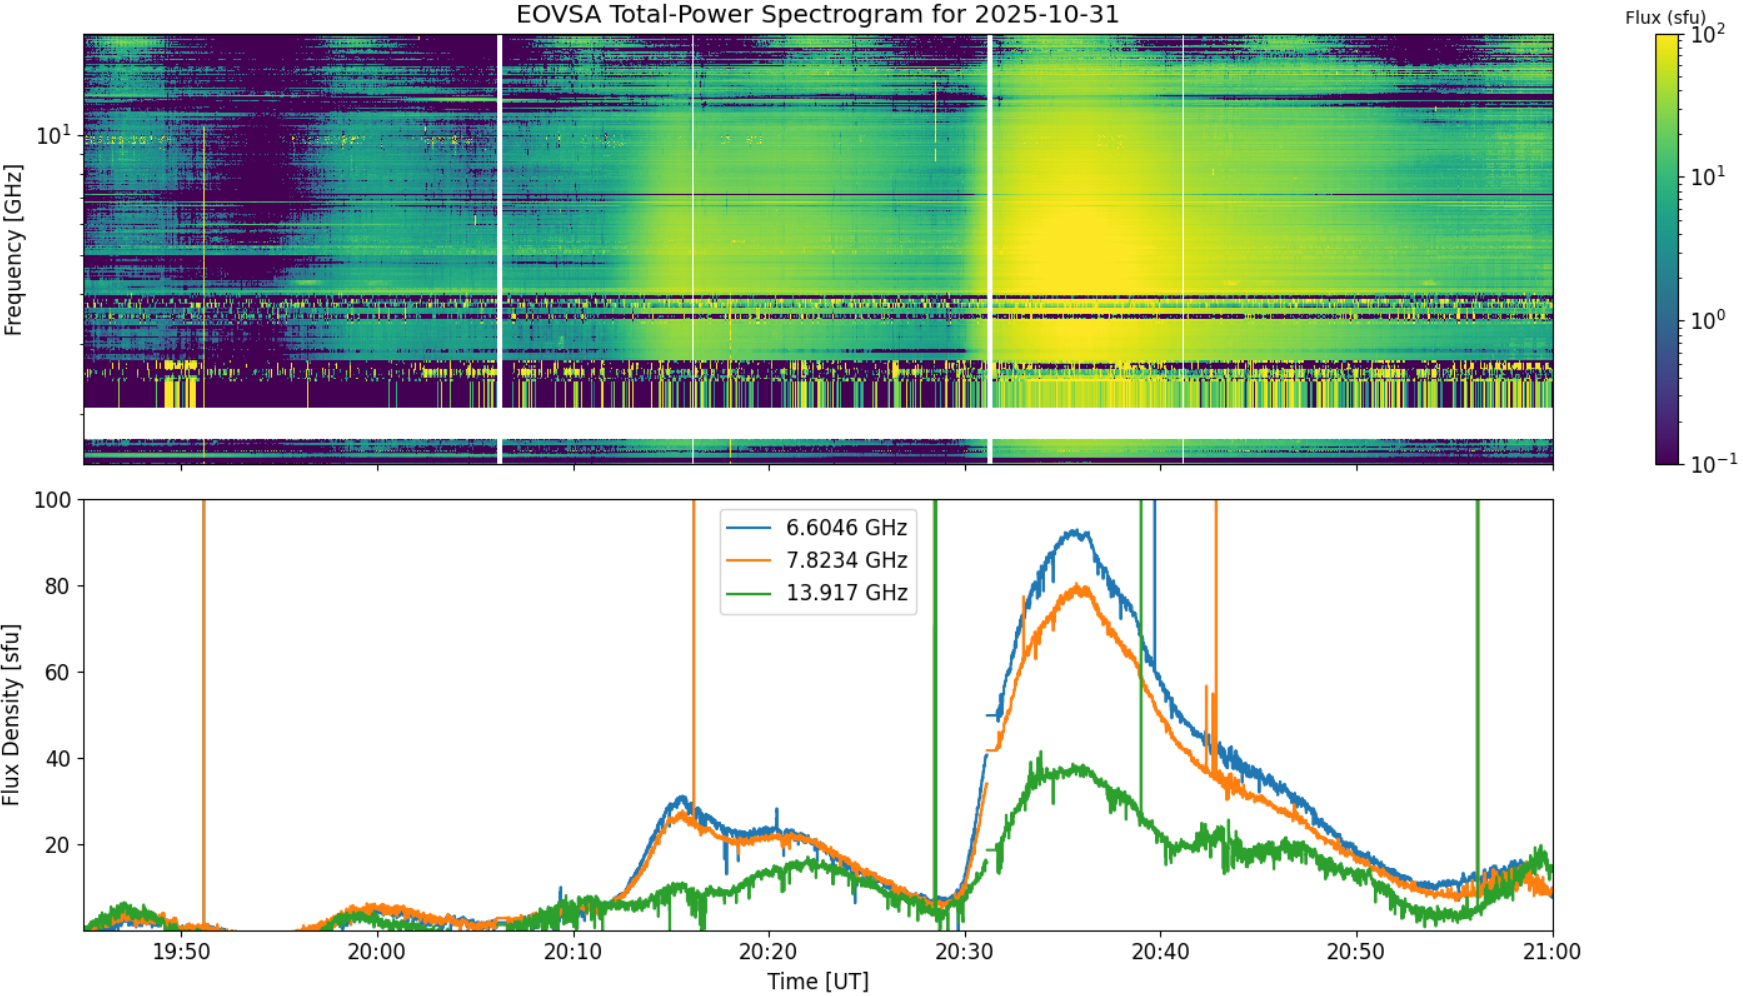1743x996 pixels.
Task: Click the Frequency [GHz] axis label
Action: 12,250
